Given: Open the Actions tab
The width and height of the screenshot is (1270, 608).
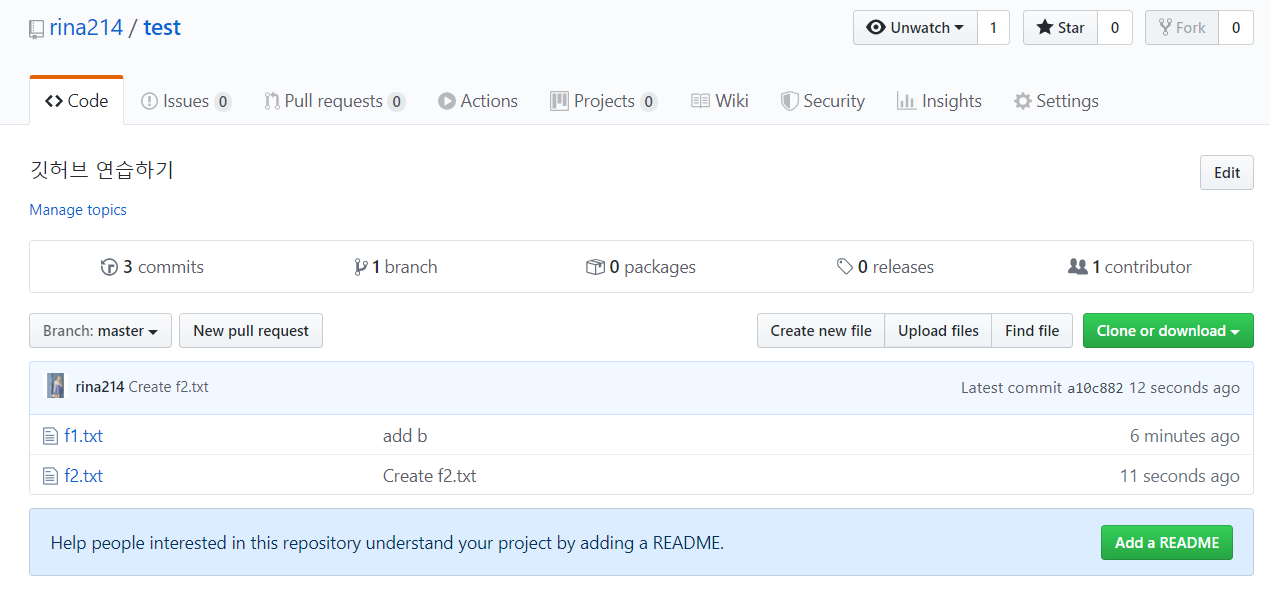Looking at the screenshot, I should (478, 101).
